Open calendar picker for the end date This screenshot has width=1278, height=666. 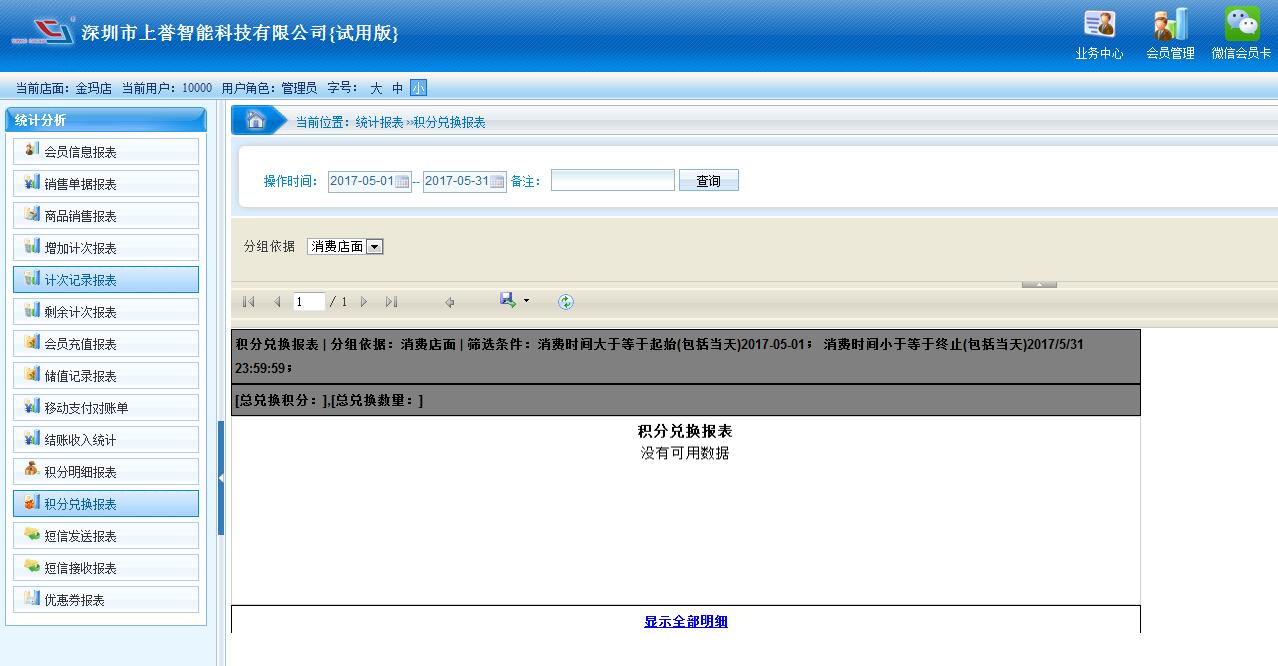coord(497,182)
